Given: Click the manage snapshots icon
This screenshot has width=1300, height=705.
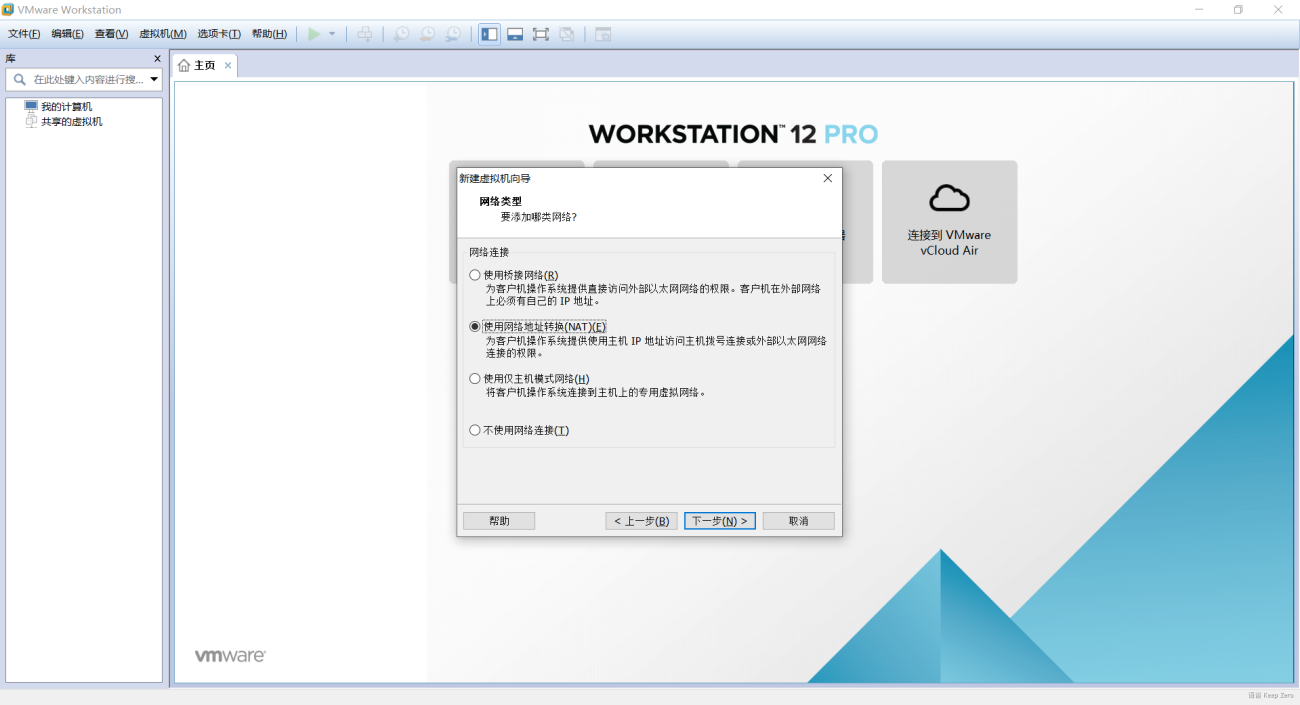Looking at the screenshot, I should (453, 34).
